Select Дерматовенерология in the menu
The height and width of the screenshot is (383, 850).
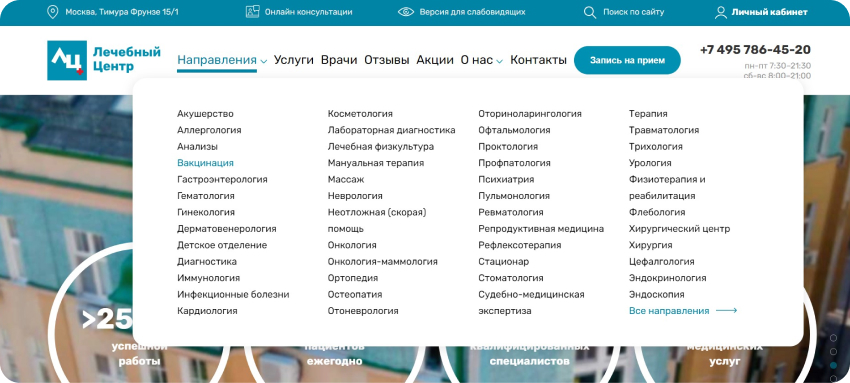[227, 229]
